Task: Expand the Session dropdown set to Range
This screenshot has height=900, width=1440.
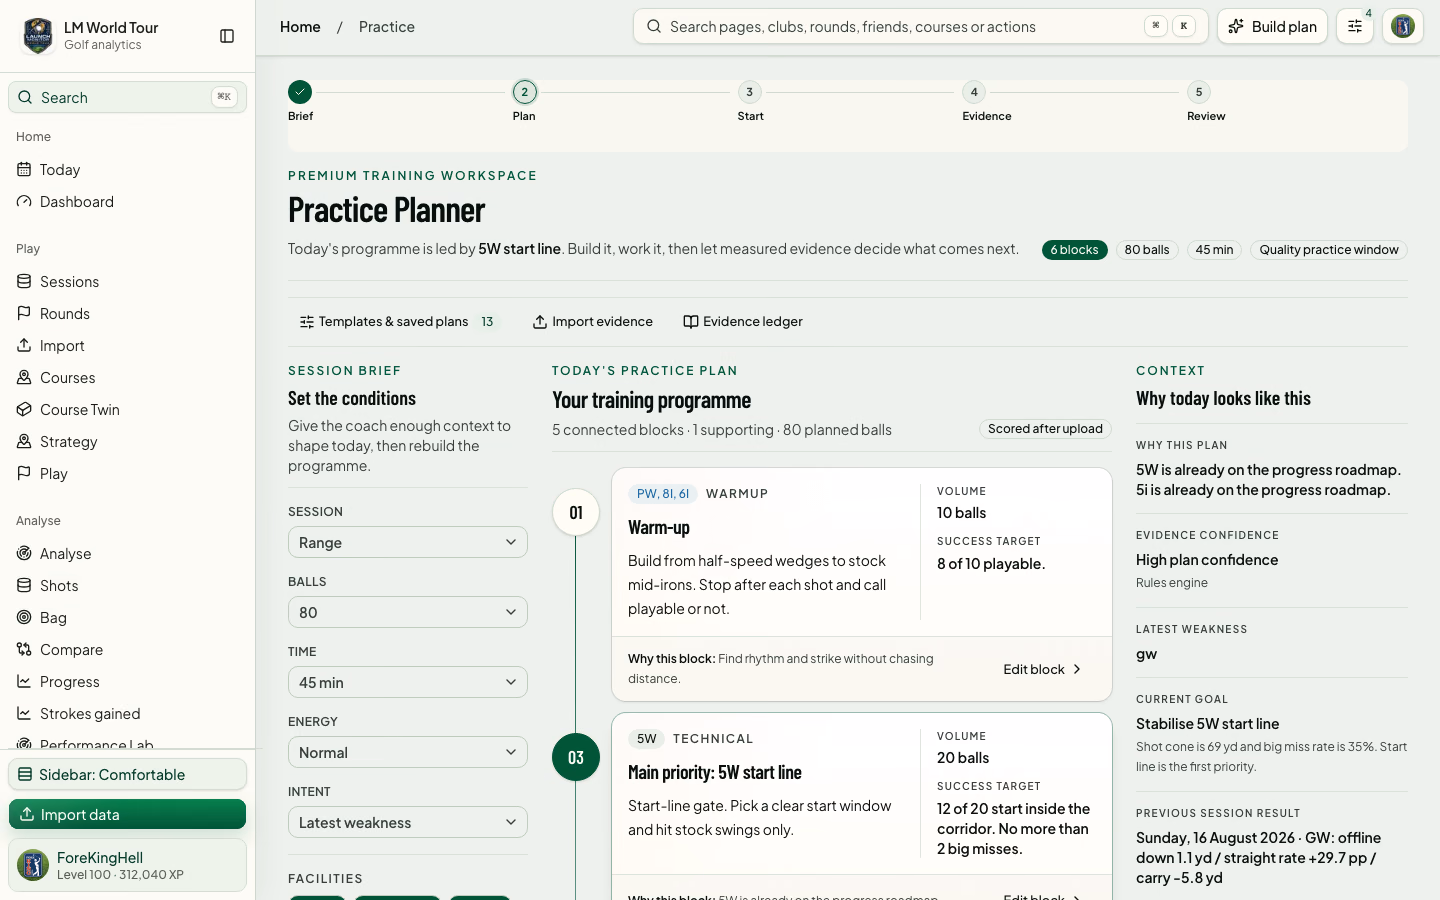Action: click(408, 542)
